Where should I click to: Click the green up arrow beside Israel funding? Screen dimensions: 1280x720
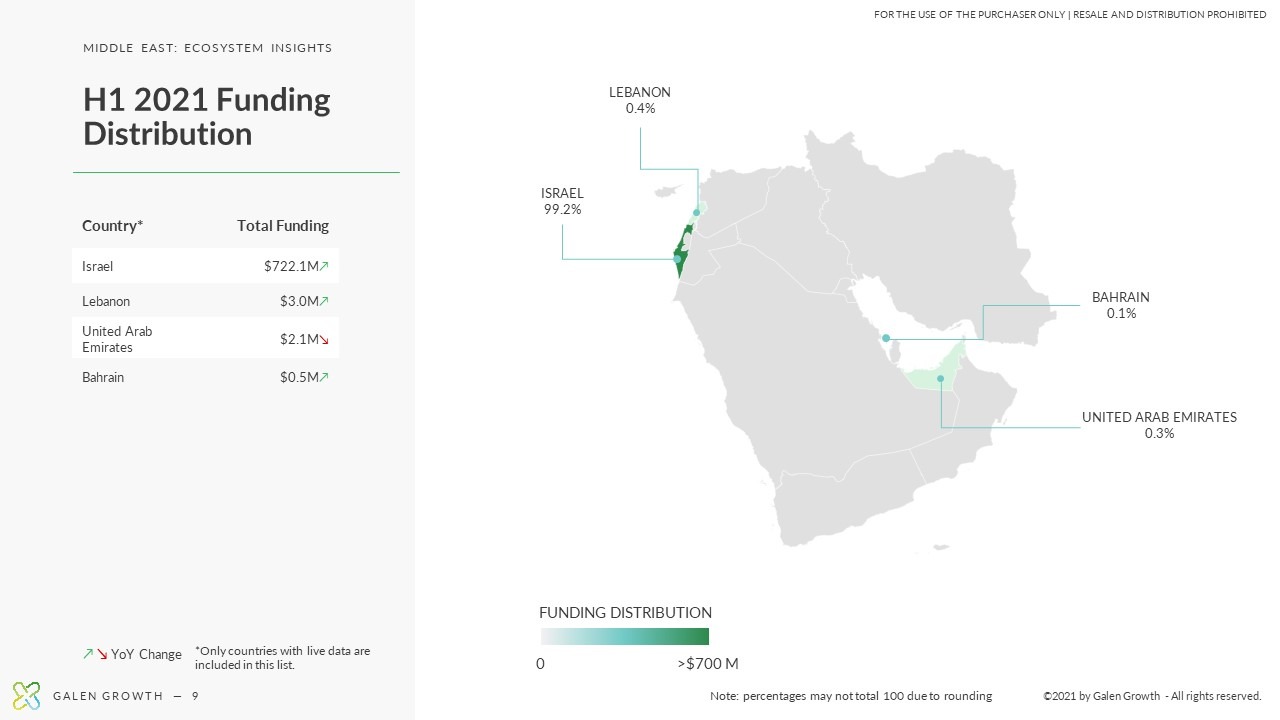(x=324, y=266)
